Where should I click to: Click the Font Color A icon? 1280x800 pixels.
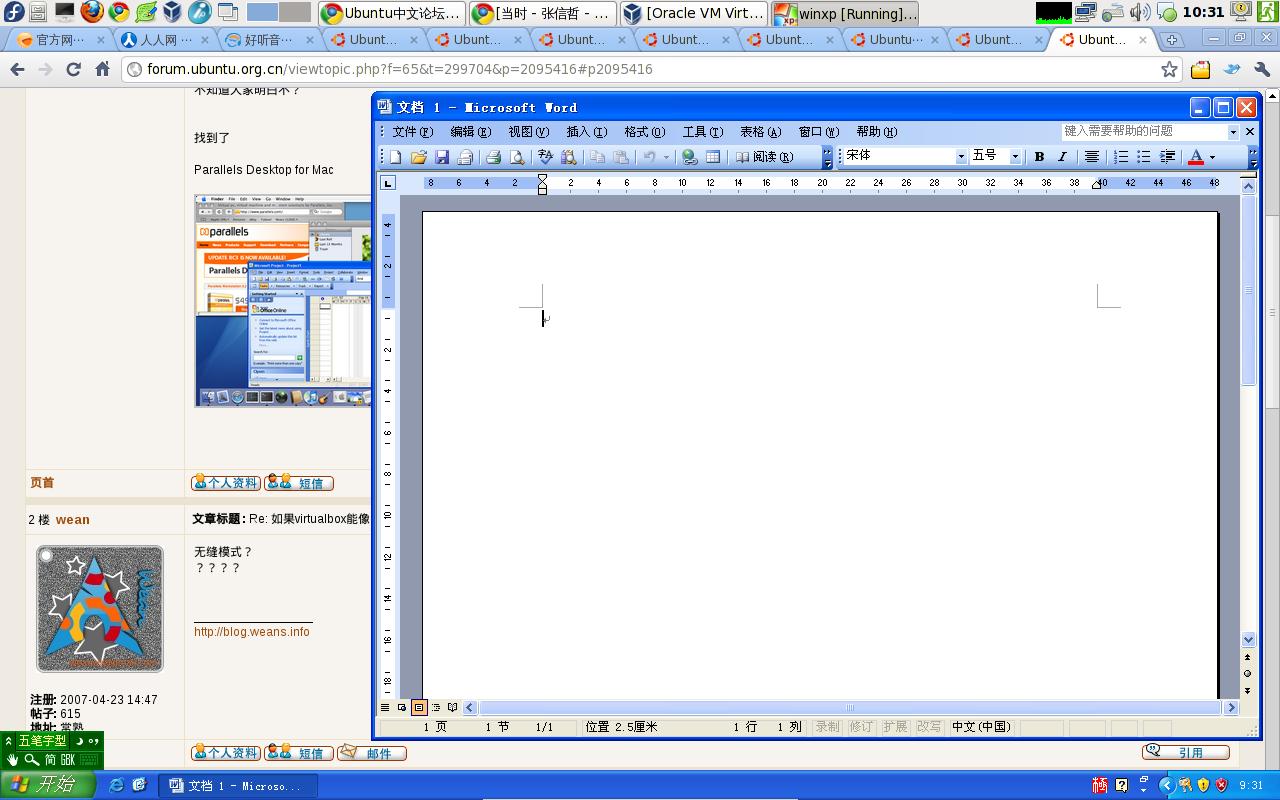[1196, 157]
